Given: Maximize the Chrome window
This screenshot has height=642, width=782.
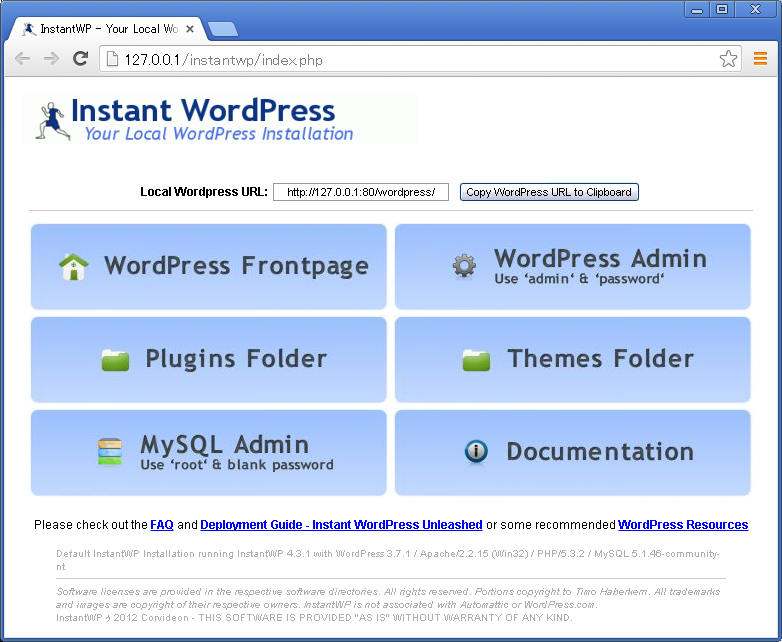Looking at the screenshot, I should coord(721,9).
